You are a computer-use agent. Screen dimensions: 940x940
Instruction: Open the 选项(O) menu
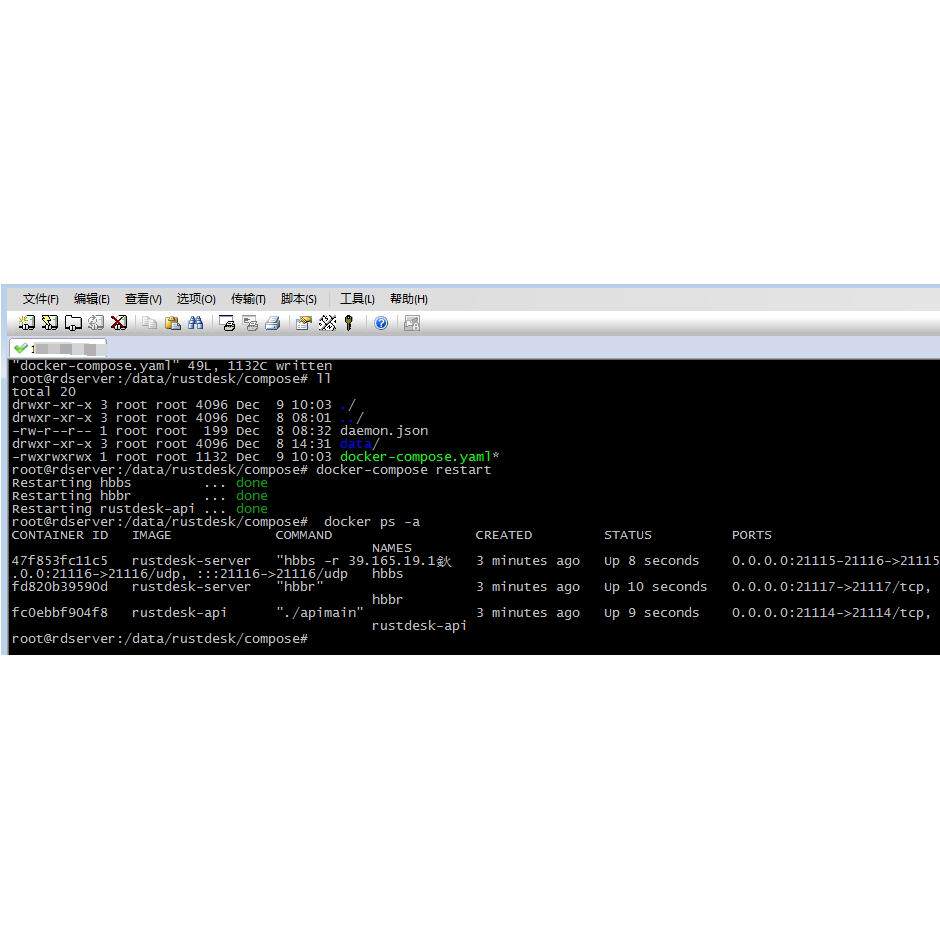(x=196, y=299)
